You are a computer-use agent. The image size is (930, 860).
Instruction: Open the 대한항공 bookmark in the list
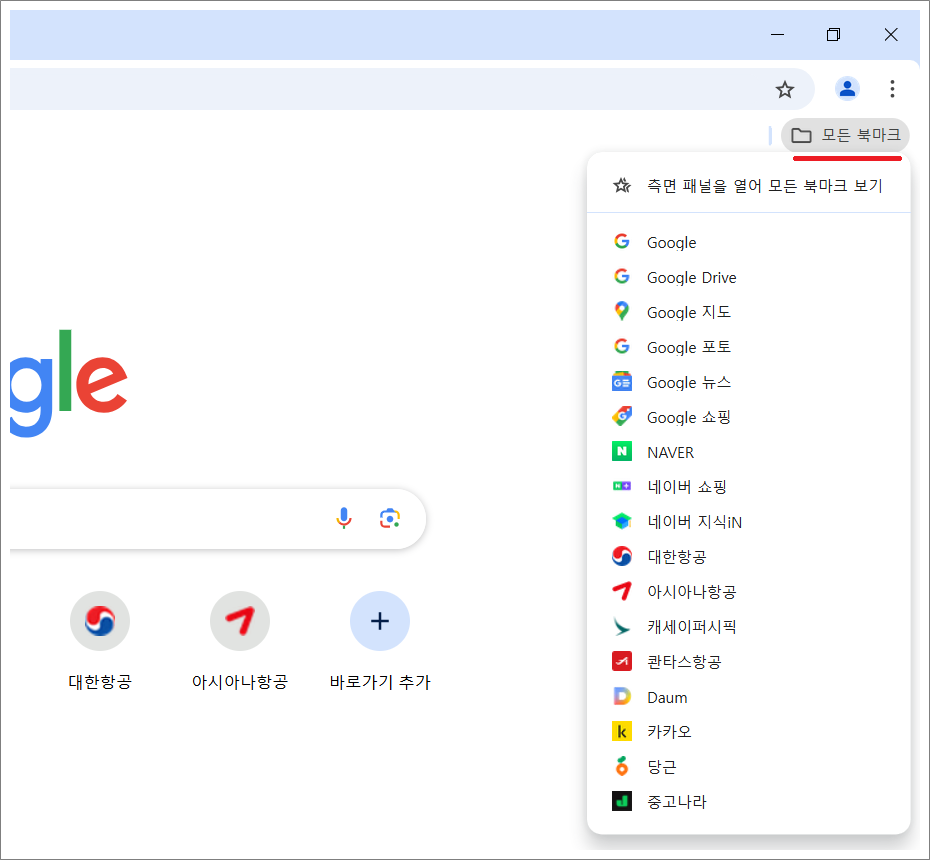[749, 557]
